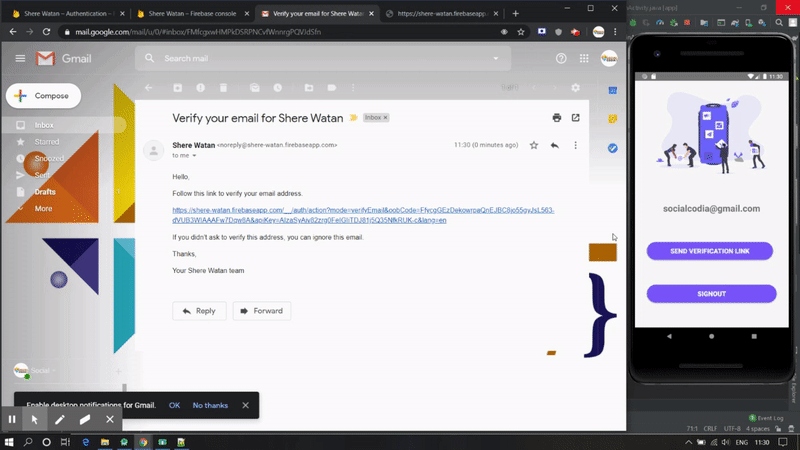The image size is (800, 450).
Task: Switch to Shere Watan Firebase console tab
Action: pyautogui.click(x=192, y=14)
